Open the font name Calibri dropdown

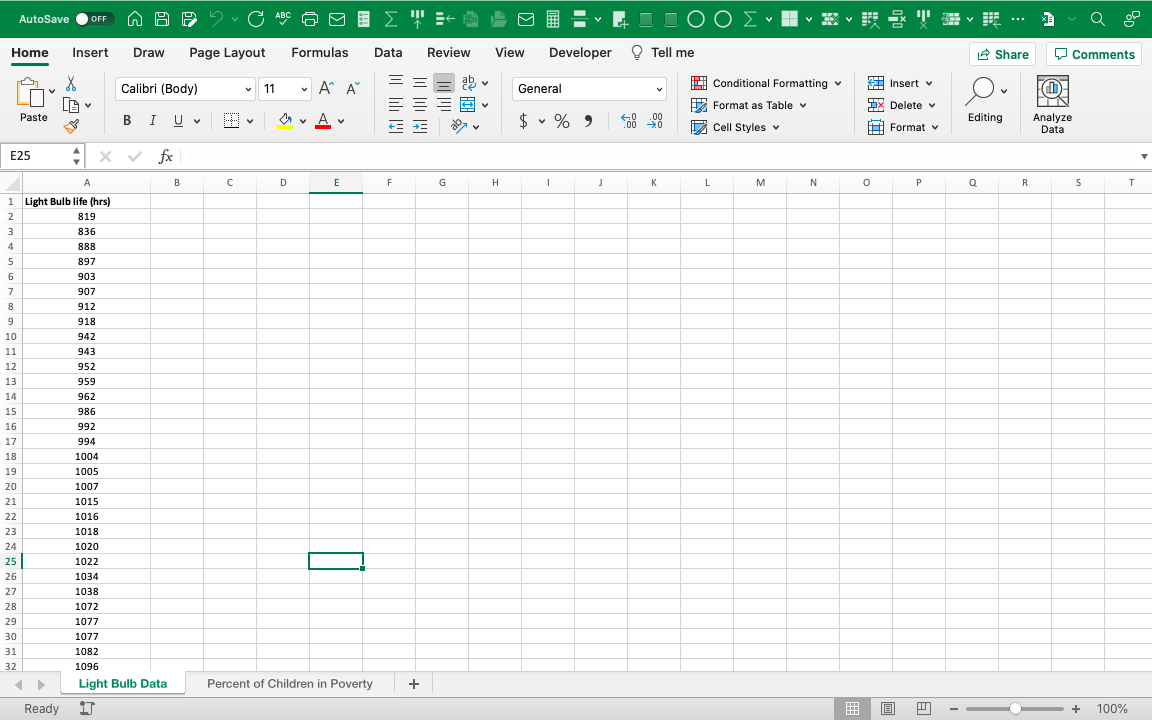pyautogui.click(x=248, y=89)
